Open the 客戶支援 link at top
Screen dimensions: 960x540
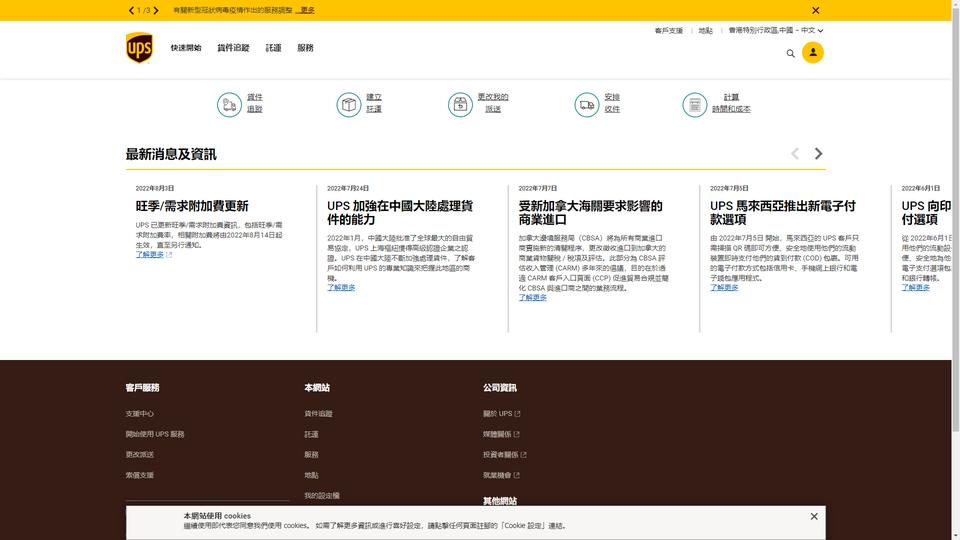click(x=669, y=31)
